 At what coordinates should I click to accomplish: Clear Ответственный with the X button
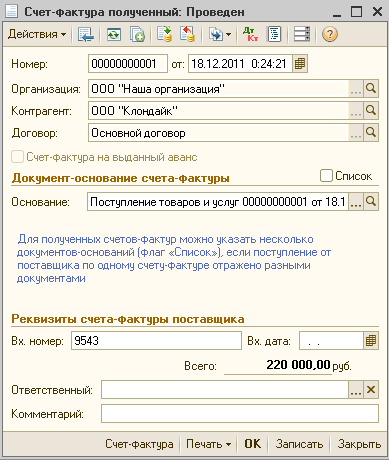tap(371, 390)
